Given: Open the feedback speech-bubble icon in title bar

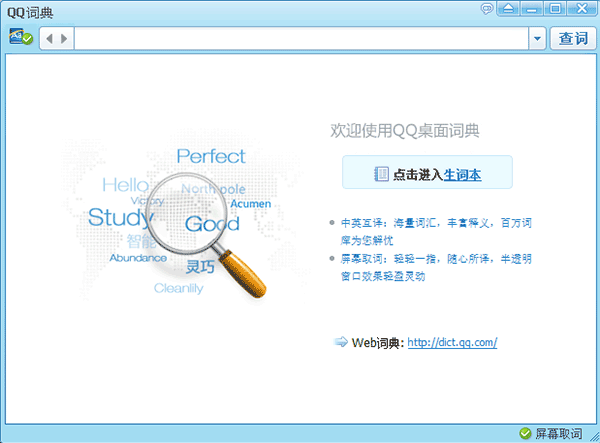Looking at the screenshot, I should 487,8.
